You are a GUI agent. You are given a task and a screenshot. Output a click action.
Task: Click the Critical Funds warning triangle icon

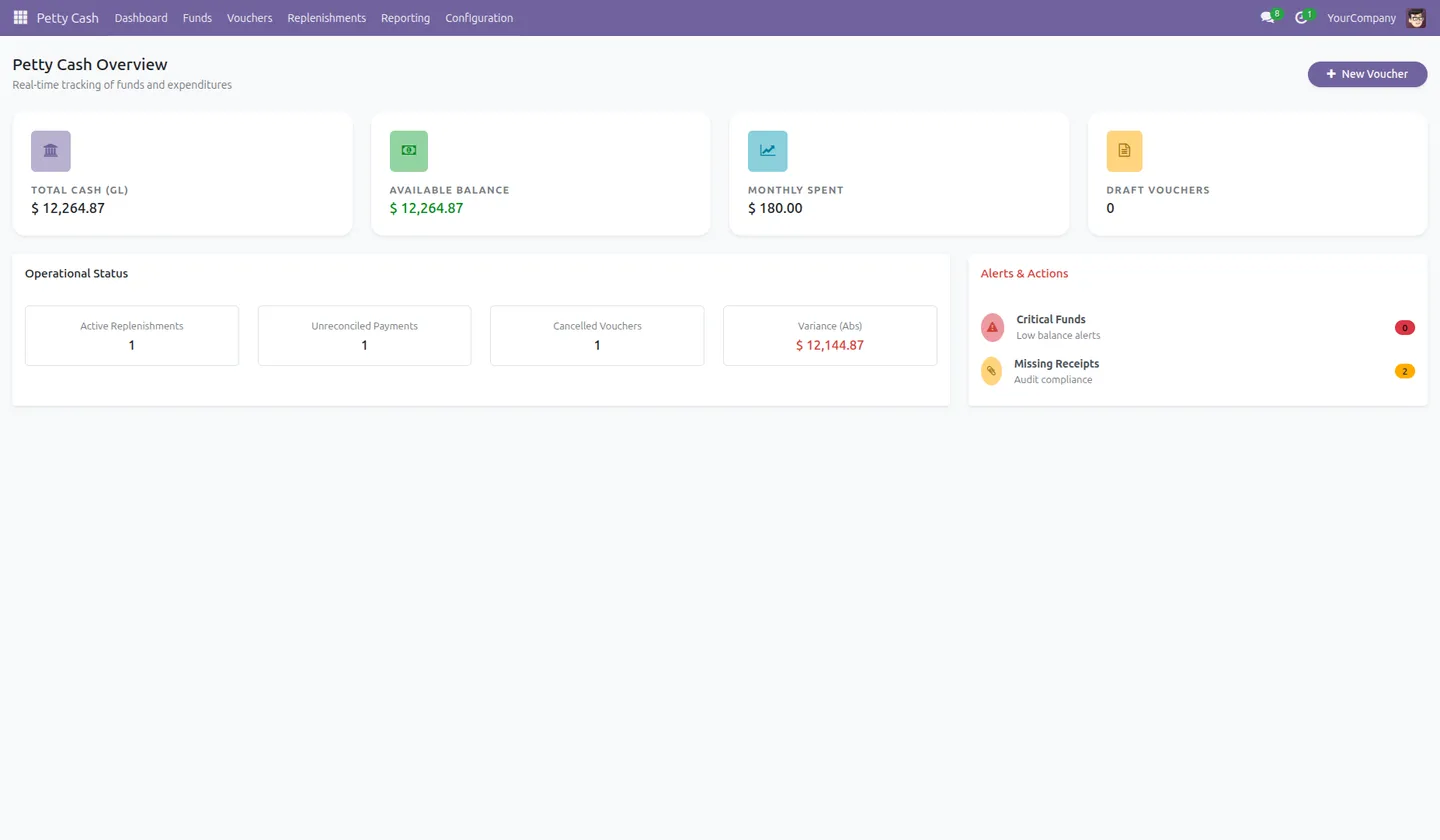coord(992,327)
